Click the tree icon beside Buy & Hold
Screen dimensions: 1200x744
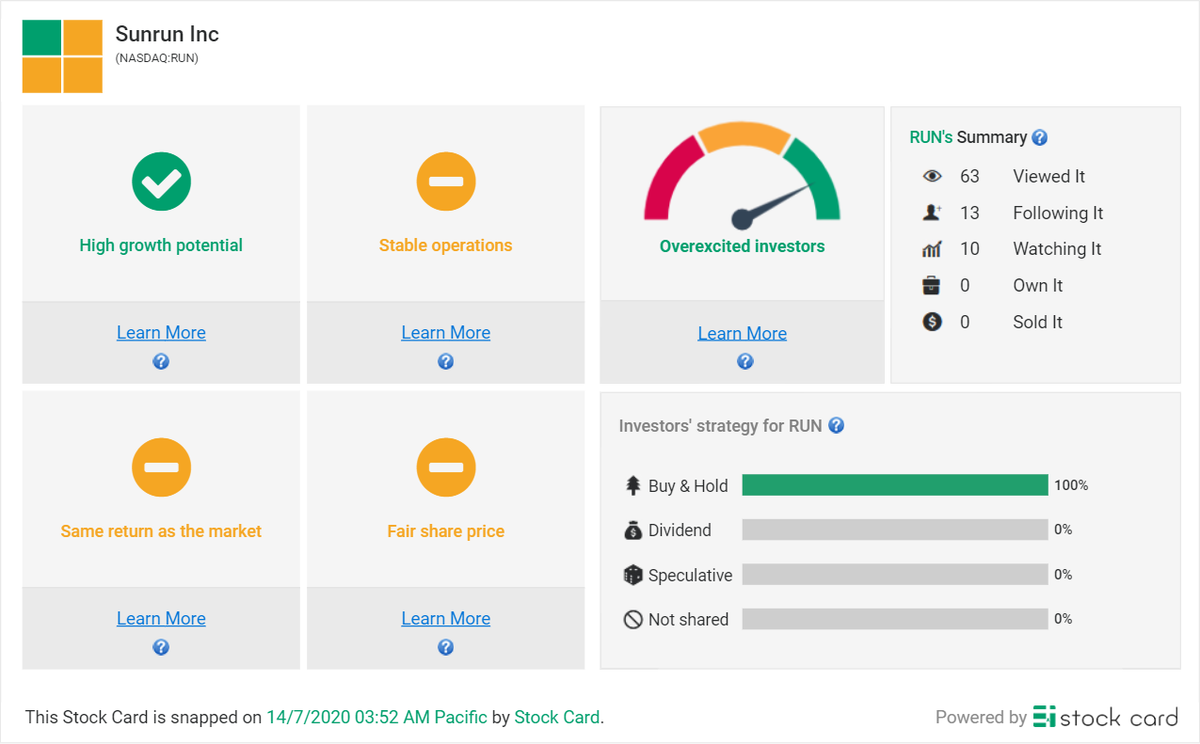click(x=633, y=485)
